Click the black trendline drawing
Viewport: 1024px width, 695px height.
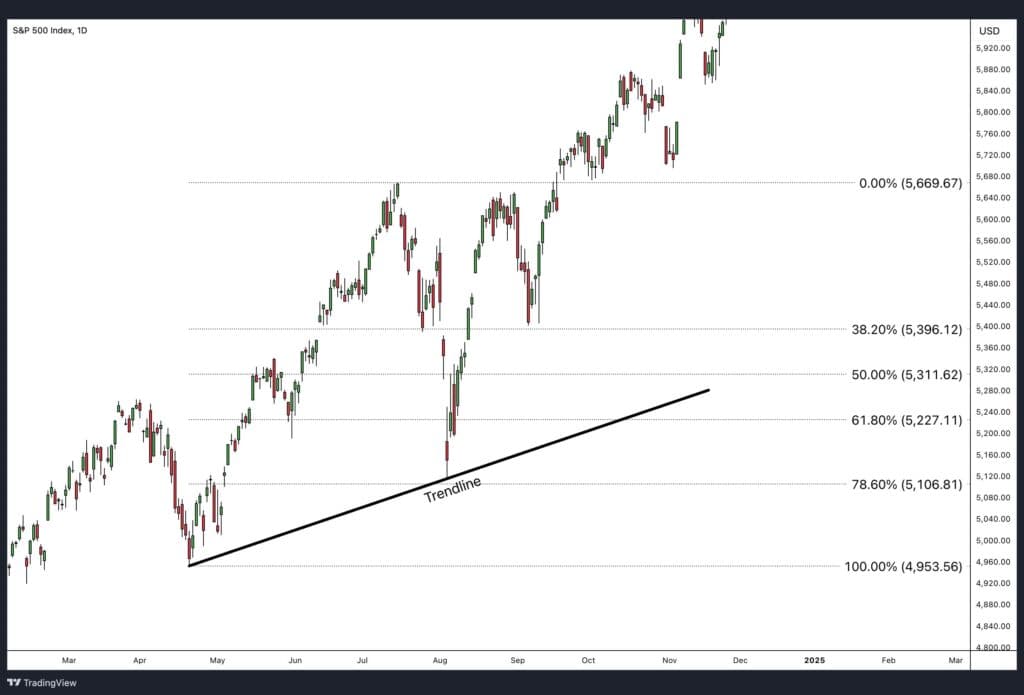[x=448, y=478]
